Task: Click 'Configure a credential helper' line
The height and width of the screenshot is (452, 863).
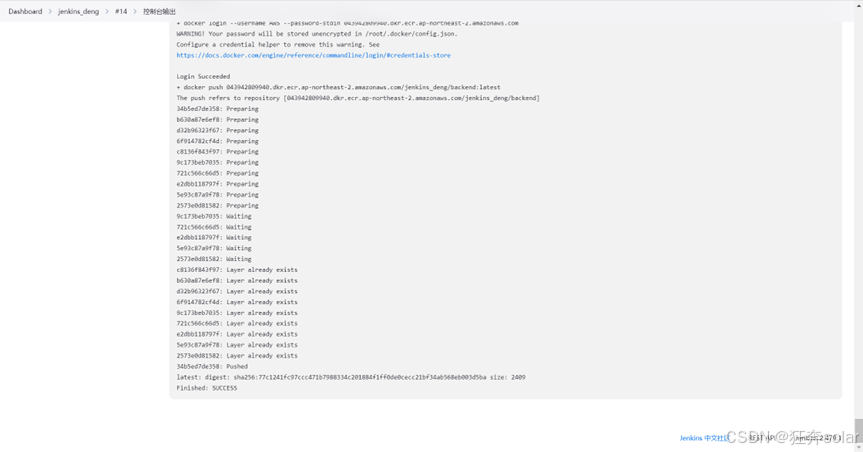Action: (278, 45)
